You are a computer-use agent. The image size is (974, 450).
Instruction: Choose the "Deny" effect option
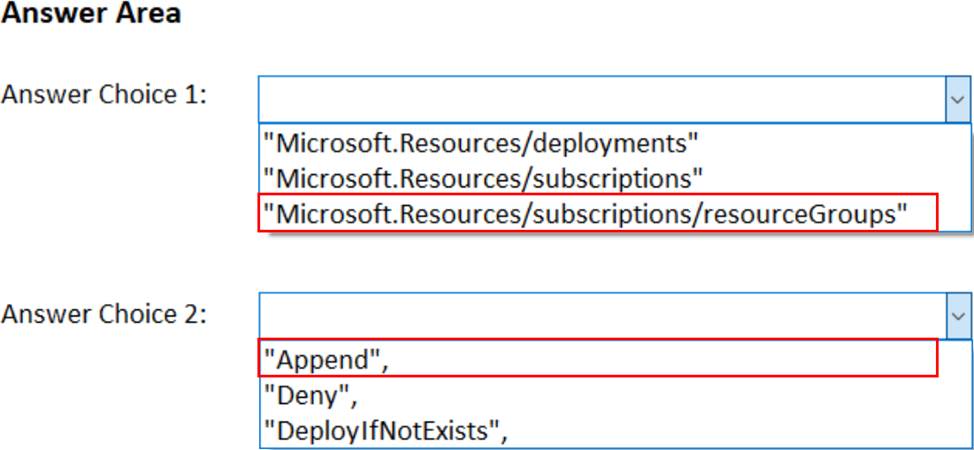pos(309,395)
